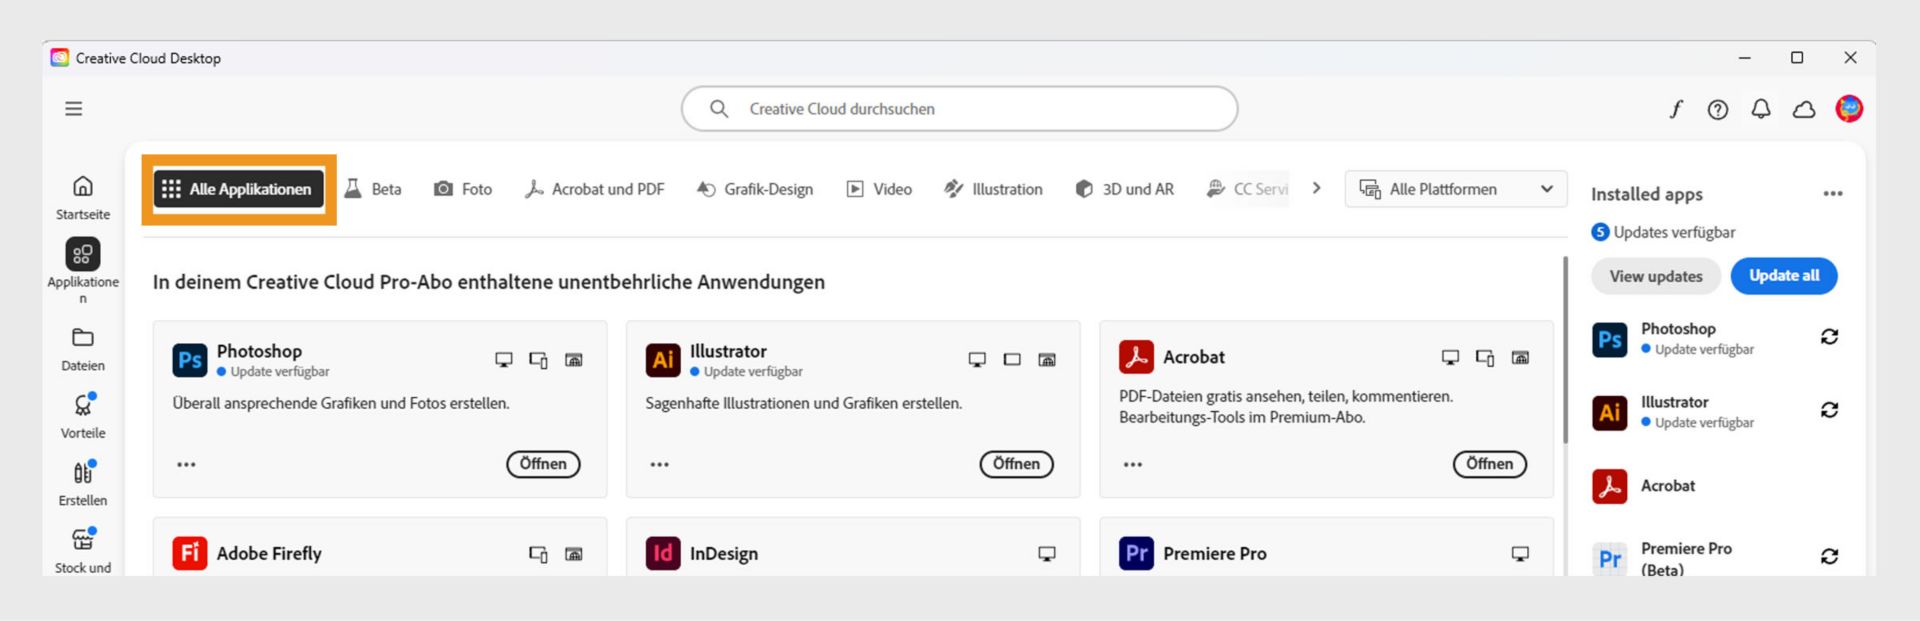Update Illustrator via refresh icon in Installed apps

[1829, 410]
